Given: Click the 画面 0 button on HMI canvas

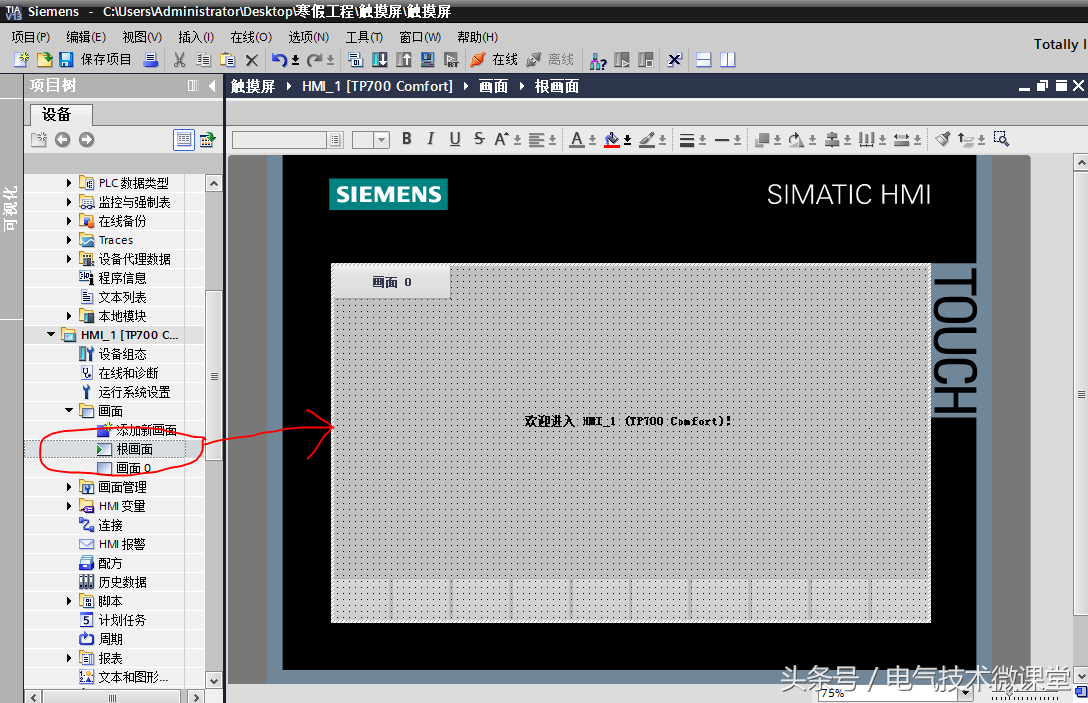Looking at the screenshot, I should [391, 282].
